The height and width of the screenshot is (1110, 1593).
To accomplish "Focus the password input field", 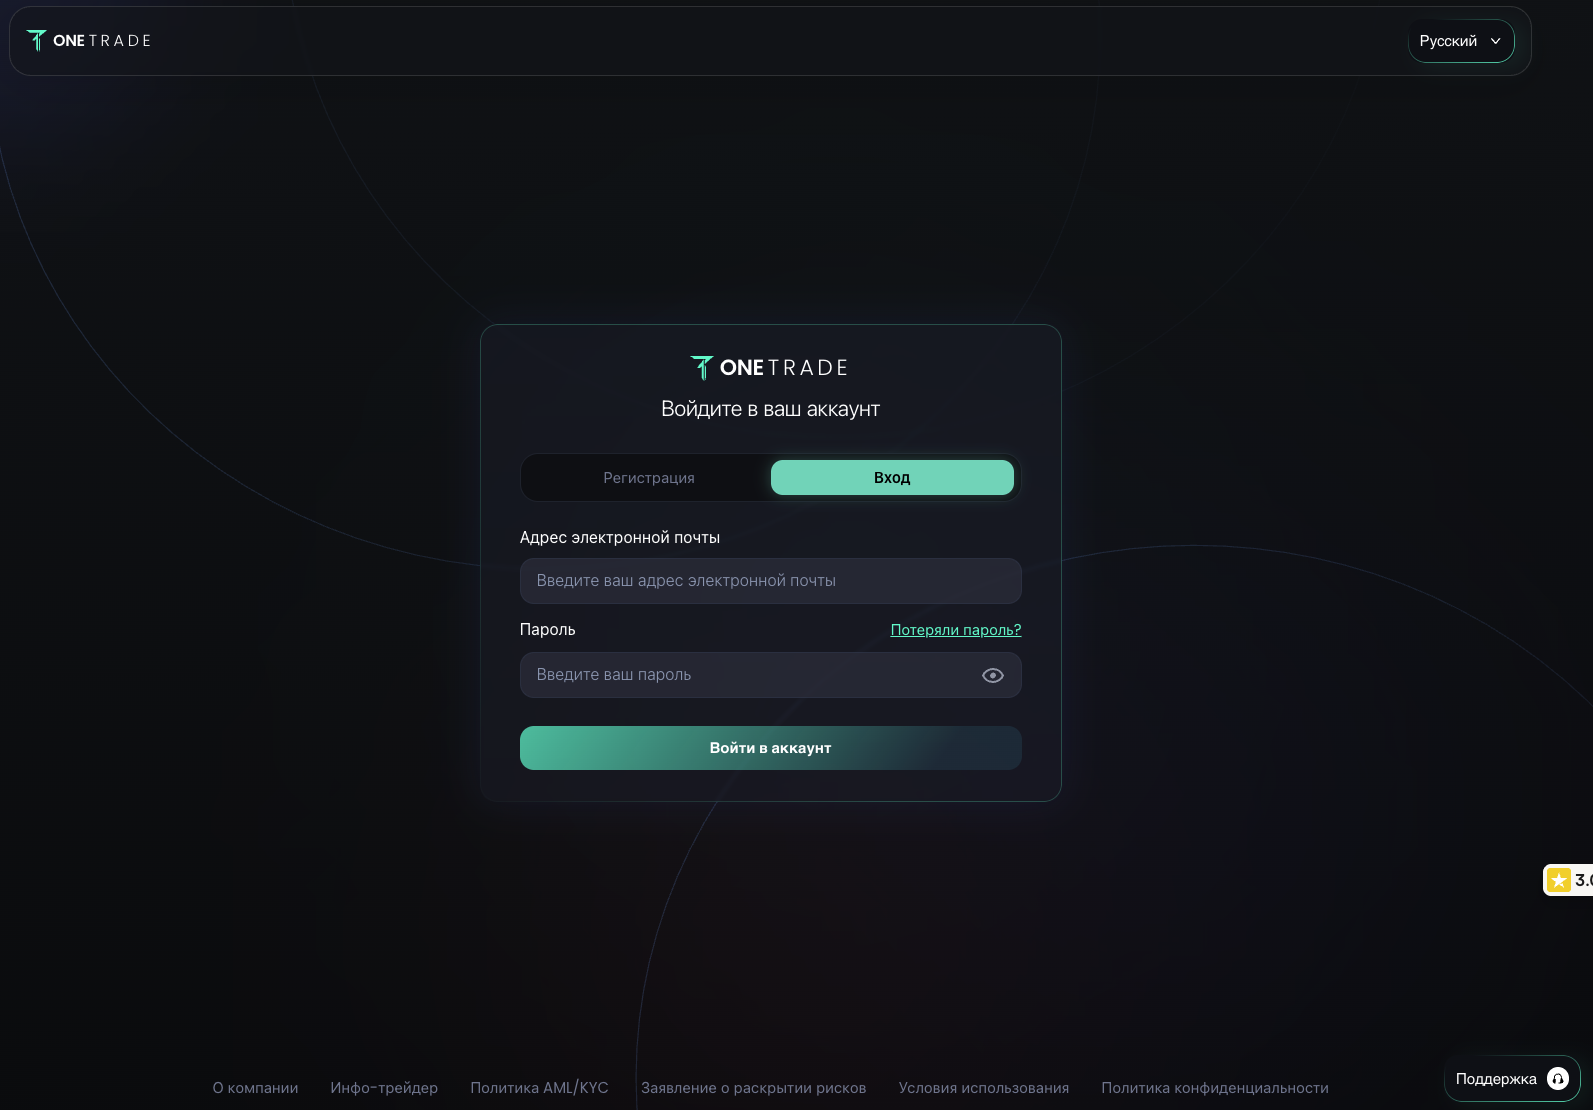I will [770, 675].
